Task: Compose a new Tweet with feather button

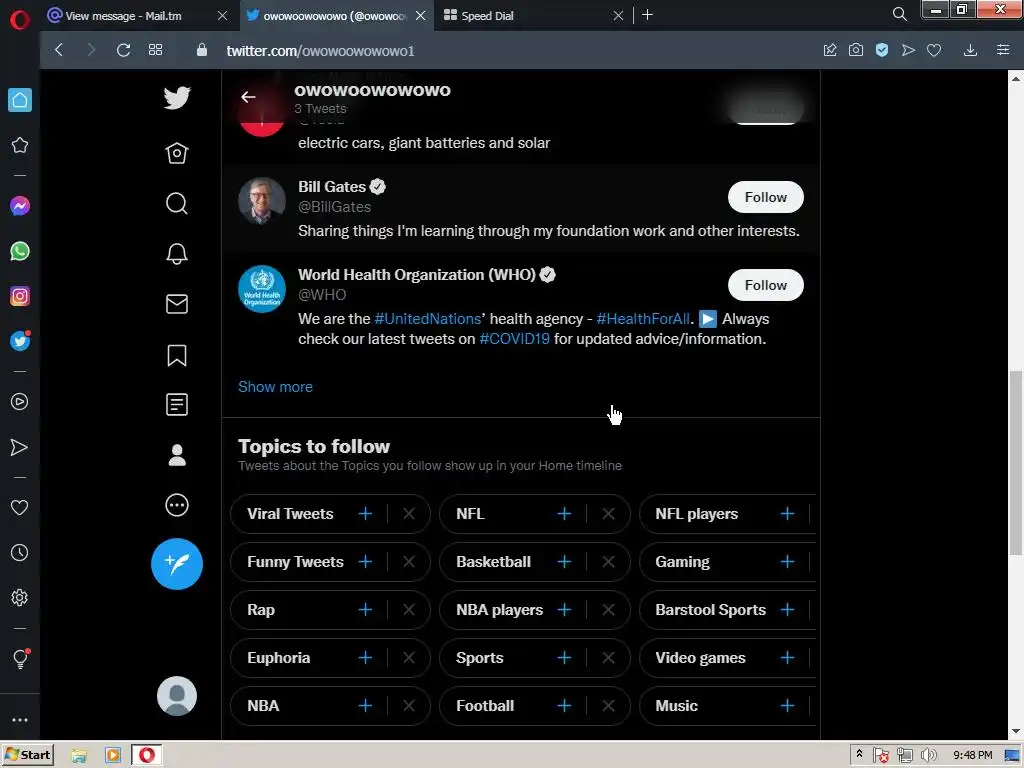Action: point(177,564)
